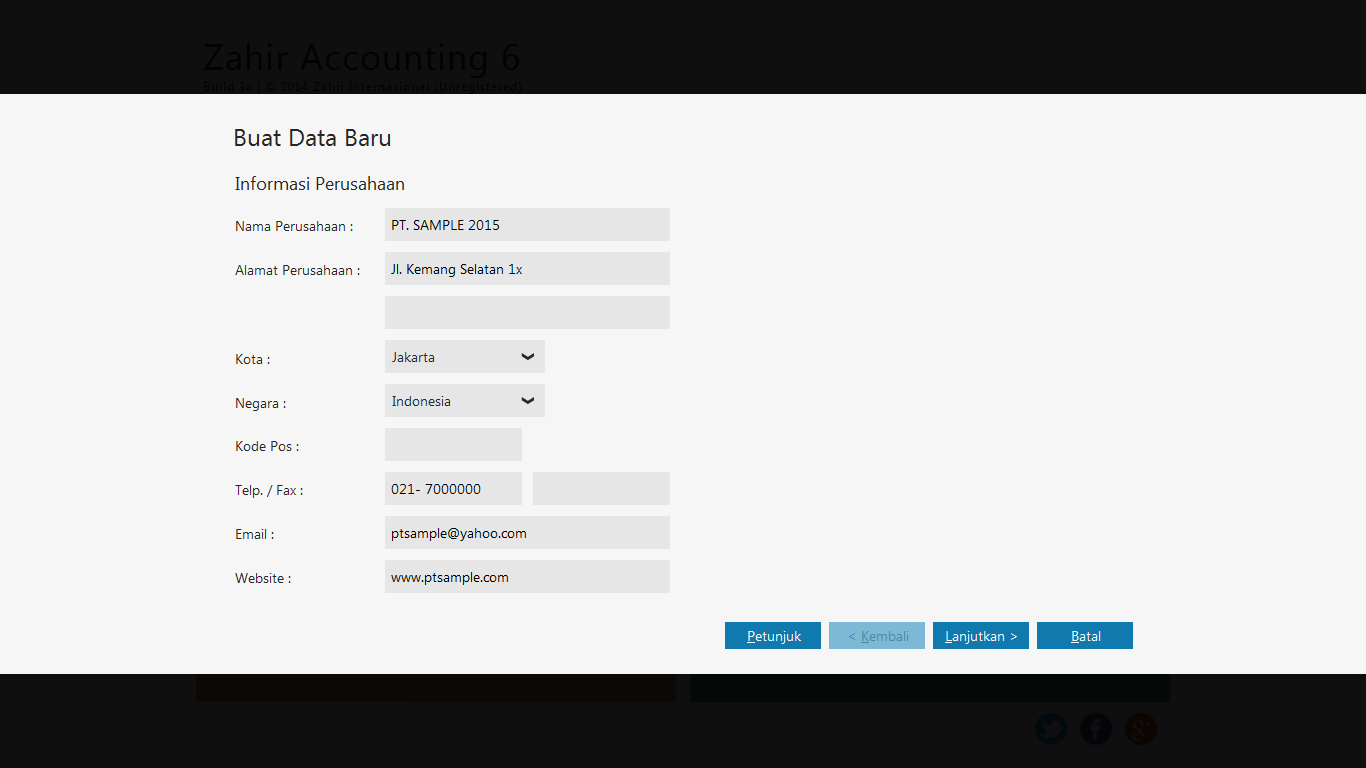Click the Email label
The height and width of the screenshot is (768, 1366).
255,535
